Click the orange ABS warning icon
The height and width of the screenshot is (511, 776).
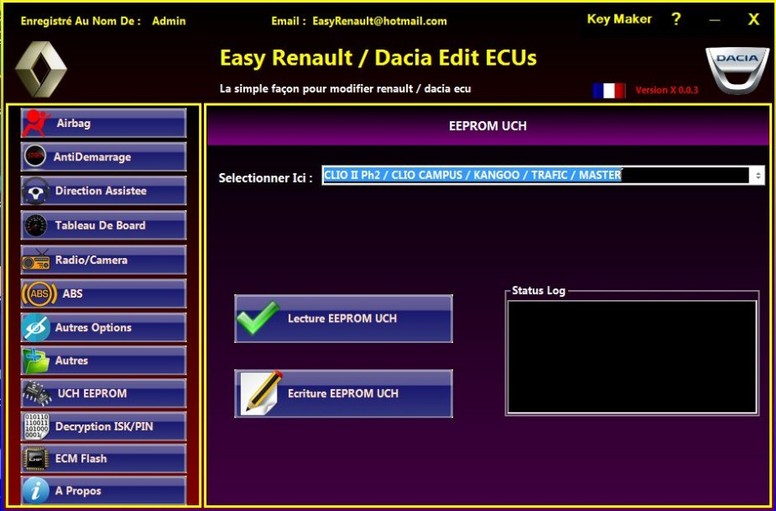[39, 294]
